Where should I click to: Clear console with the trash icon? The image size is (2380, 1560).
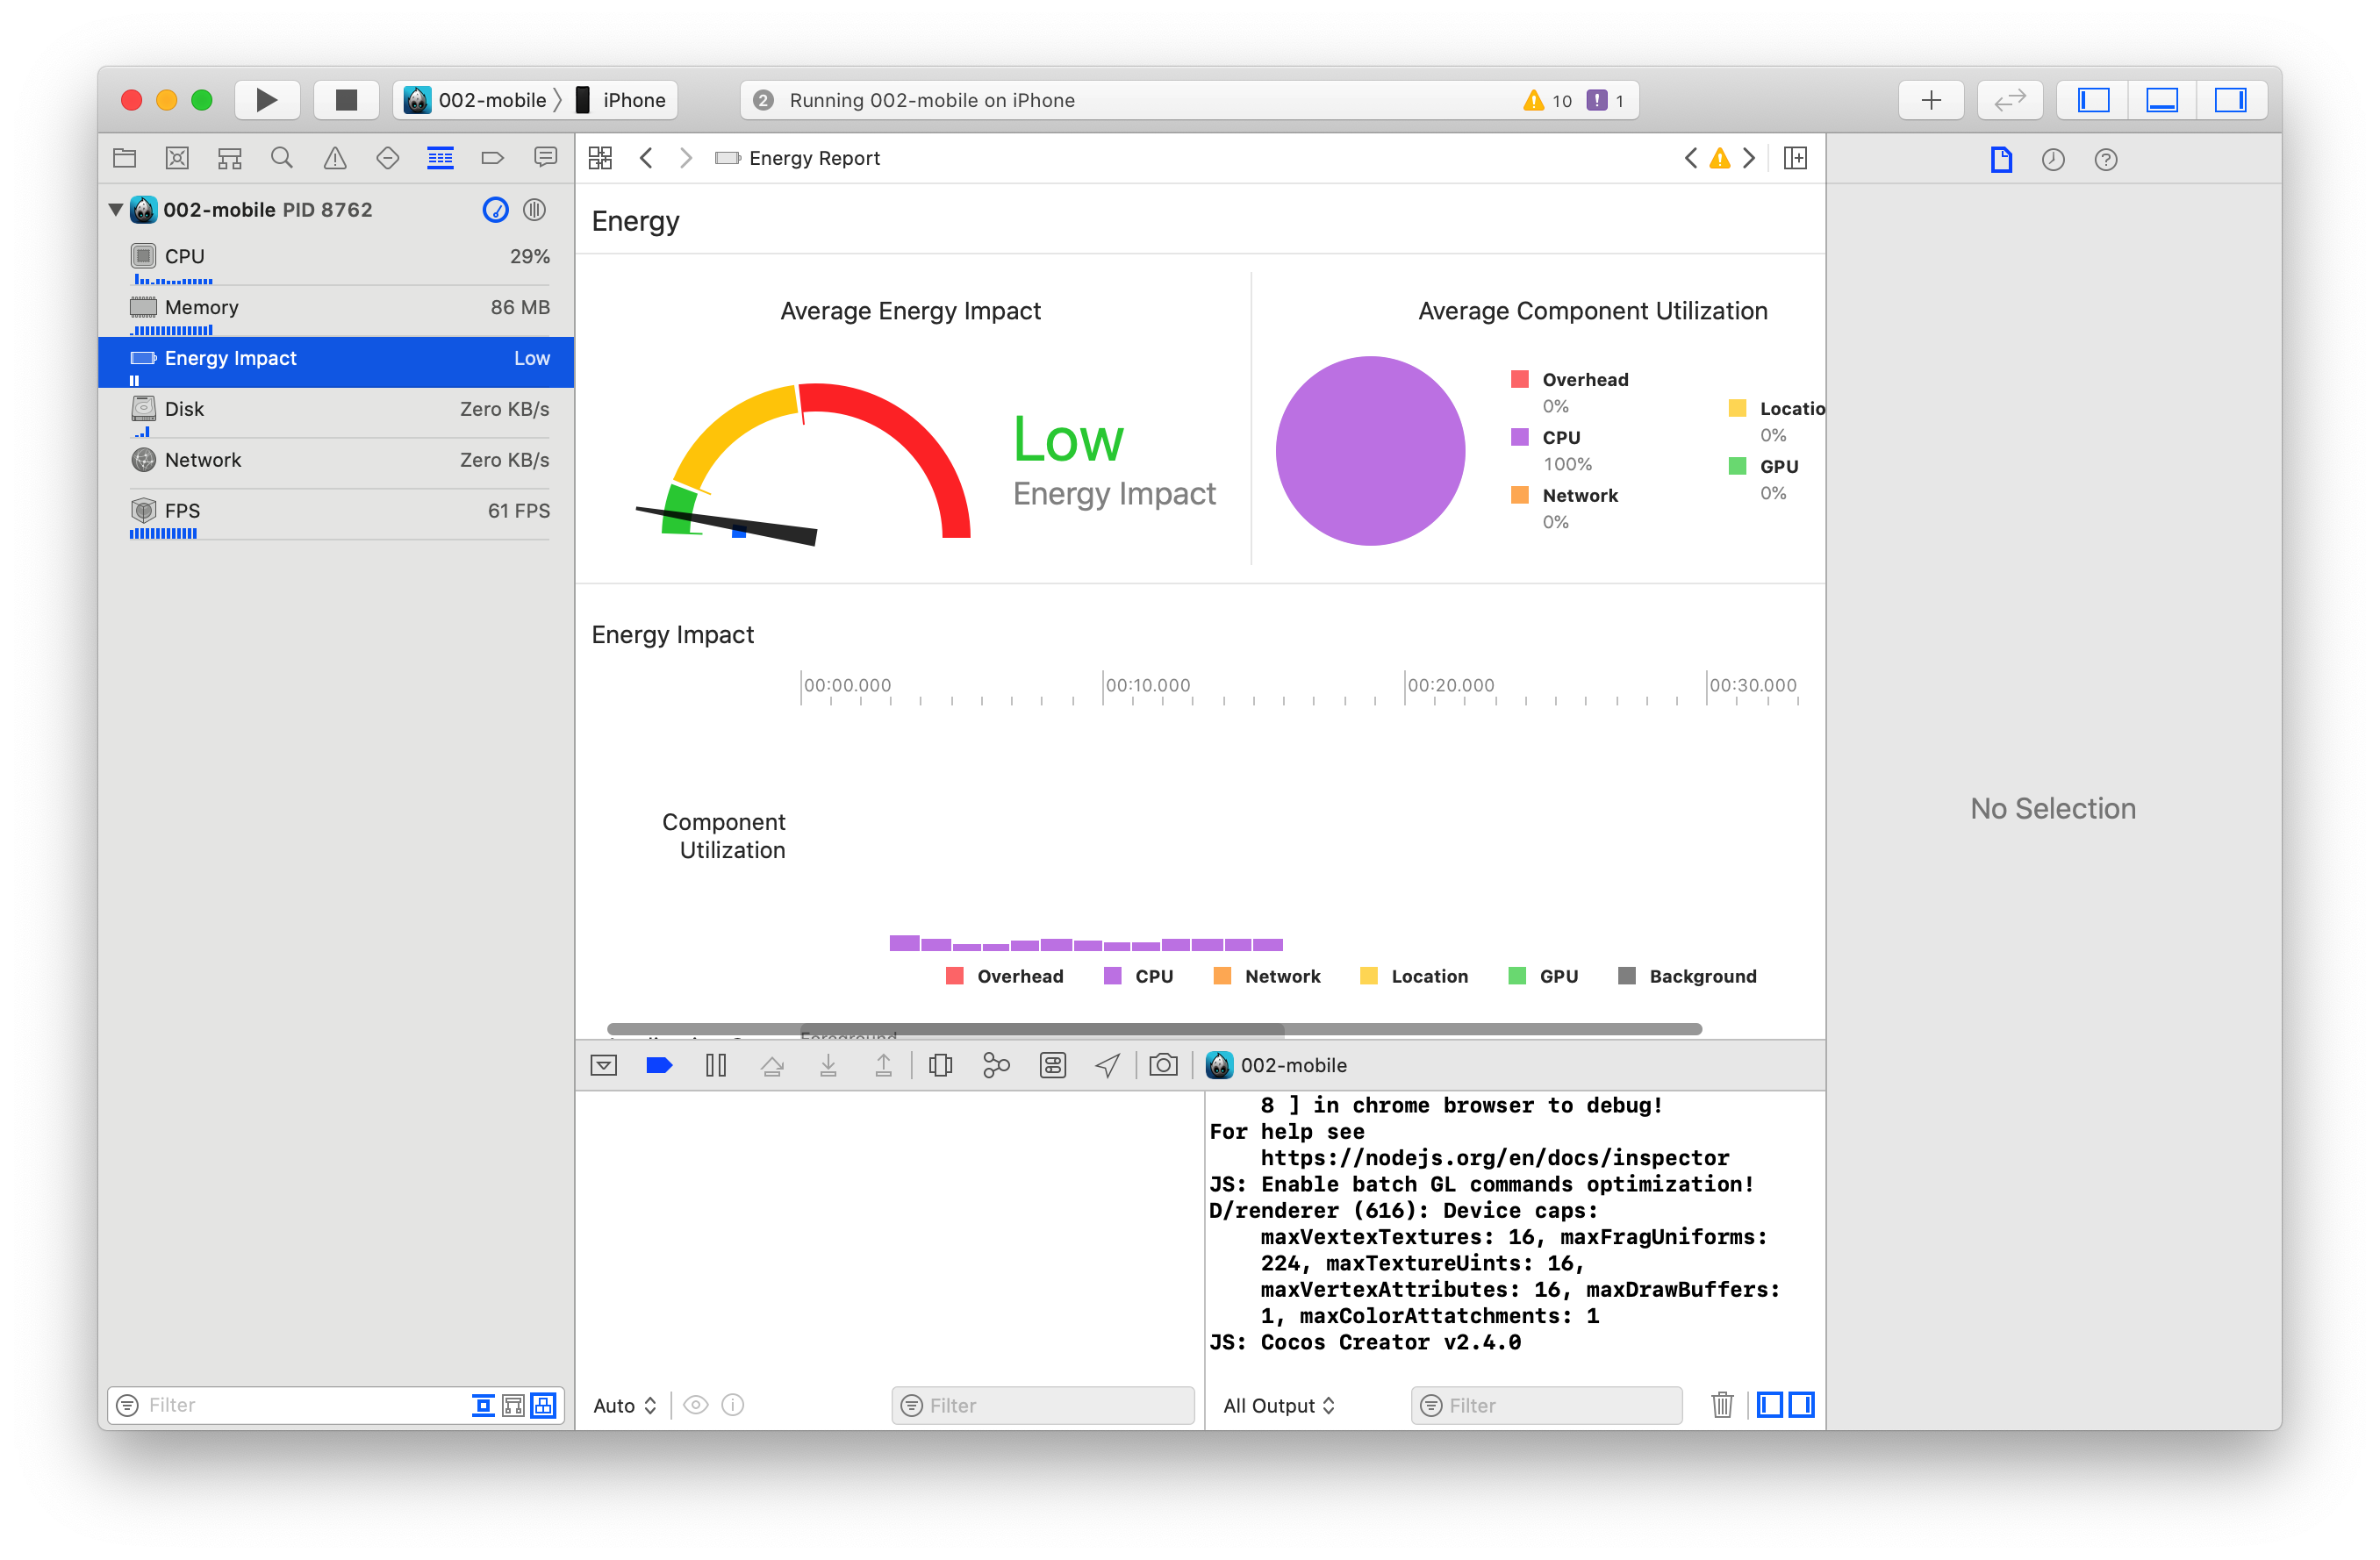(1722, 1405)
